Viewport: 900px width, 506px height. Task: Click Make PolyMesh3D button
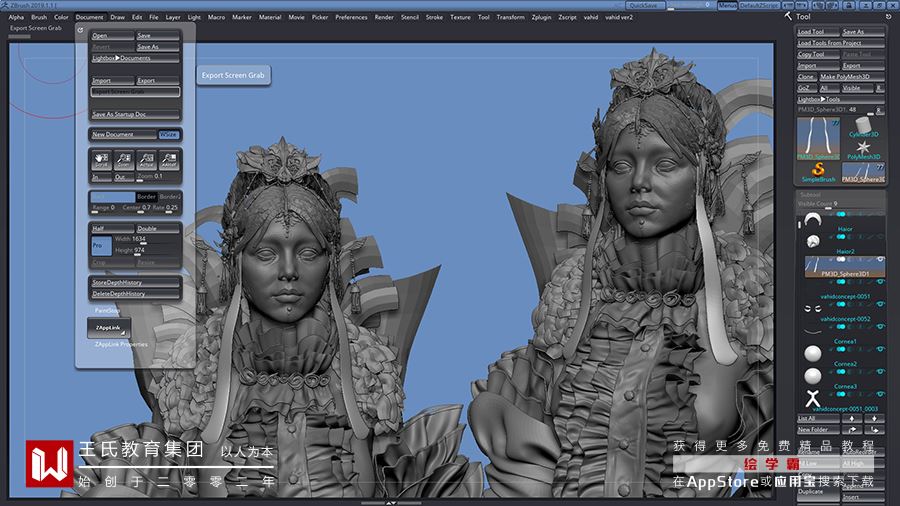point(851,76)
